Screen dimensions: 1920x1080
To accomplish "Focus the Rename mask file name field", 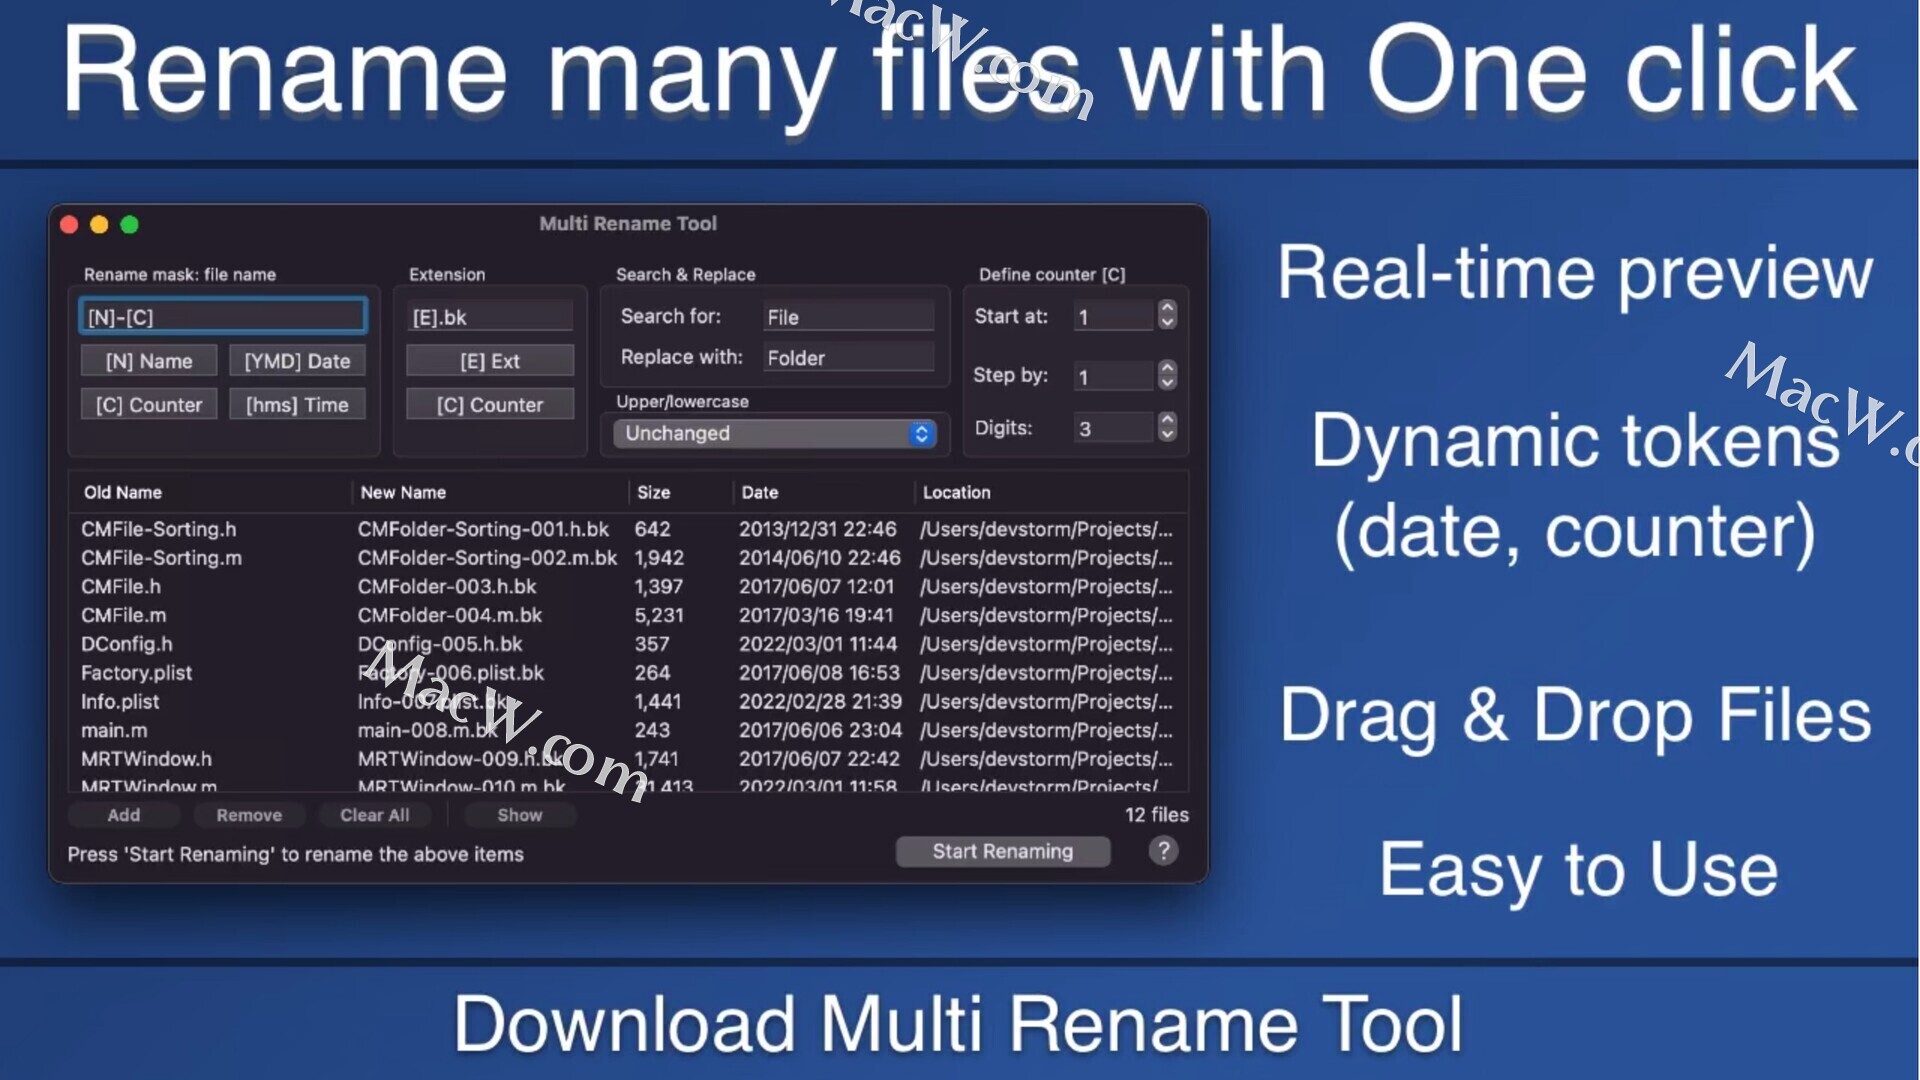I will 223,316.
